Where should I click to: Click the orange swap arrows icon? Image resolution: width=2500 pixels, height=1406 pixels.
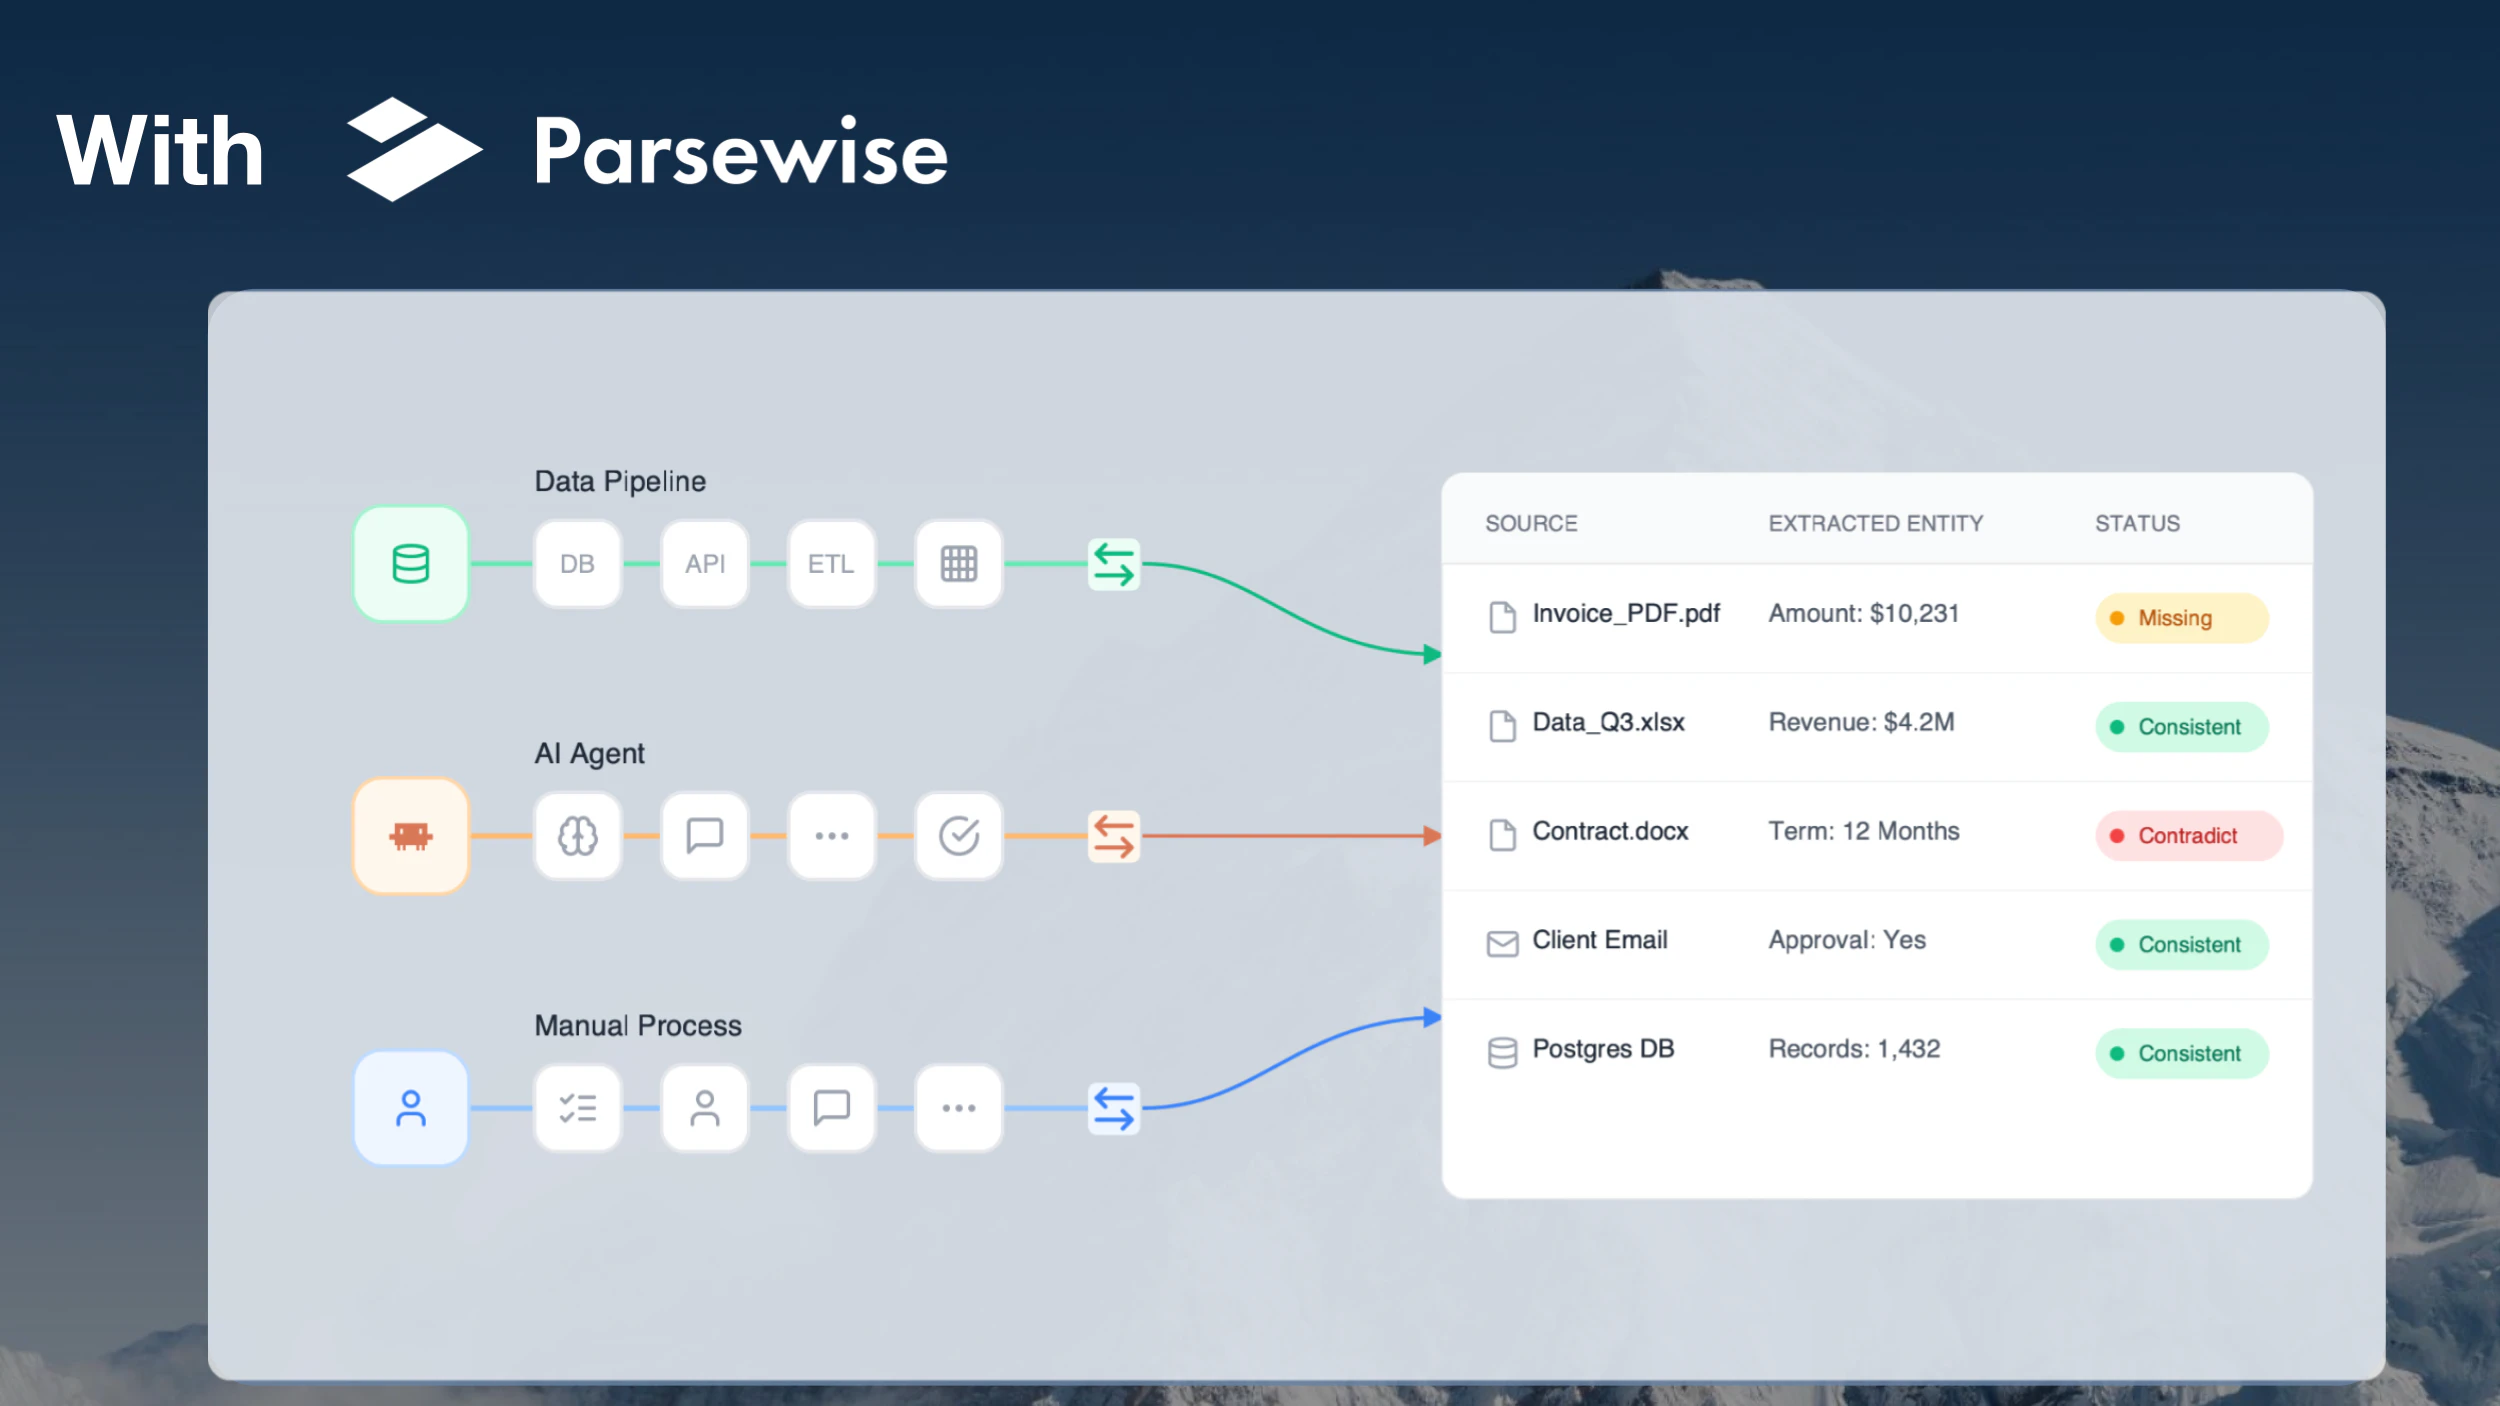click(x=1114, y=836)
